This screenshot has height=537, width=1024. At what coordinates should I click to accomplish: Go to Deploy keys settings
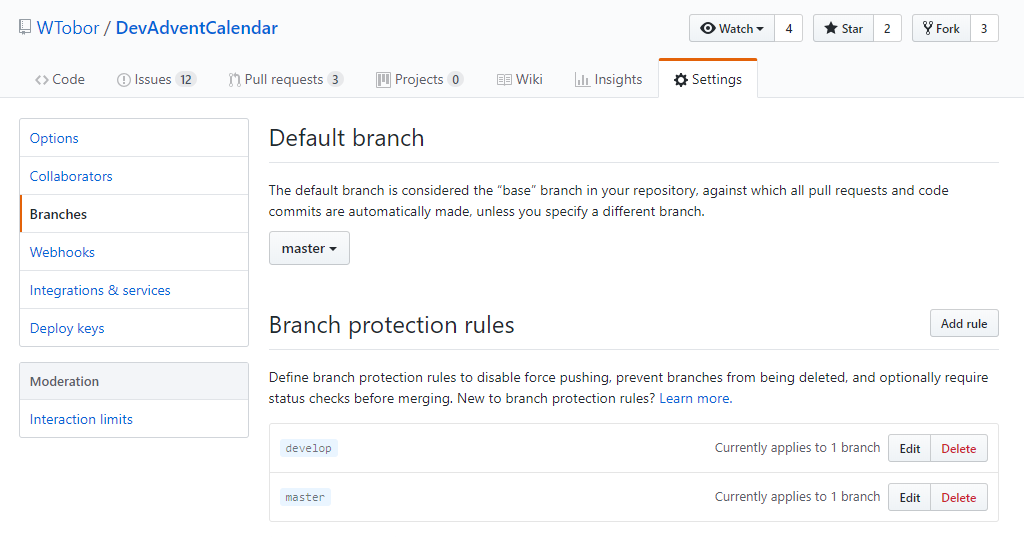click(x=67, y=328)
